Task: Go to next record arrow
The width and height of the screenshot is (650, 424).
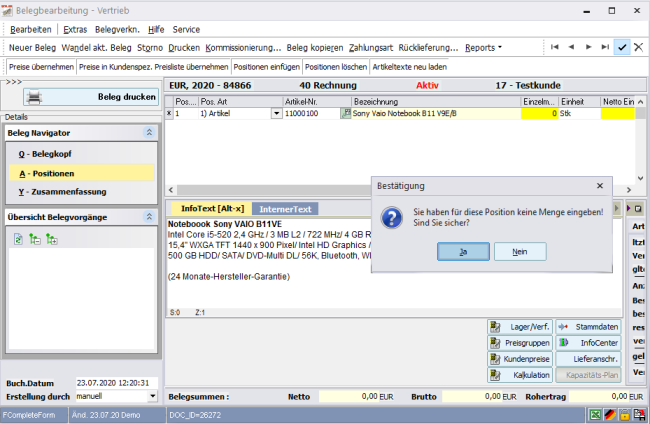Action: 588,47
